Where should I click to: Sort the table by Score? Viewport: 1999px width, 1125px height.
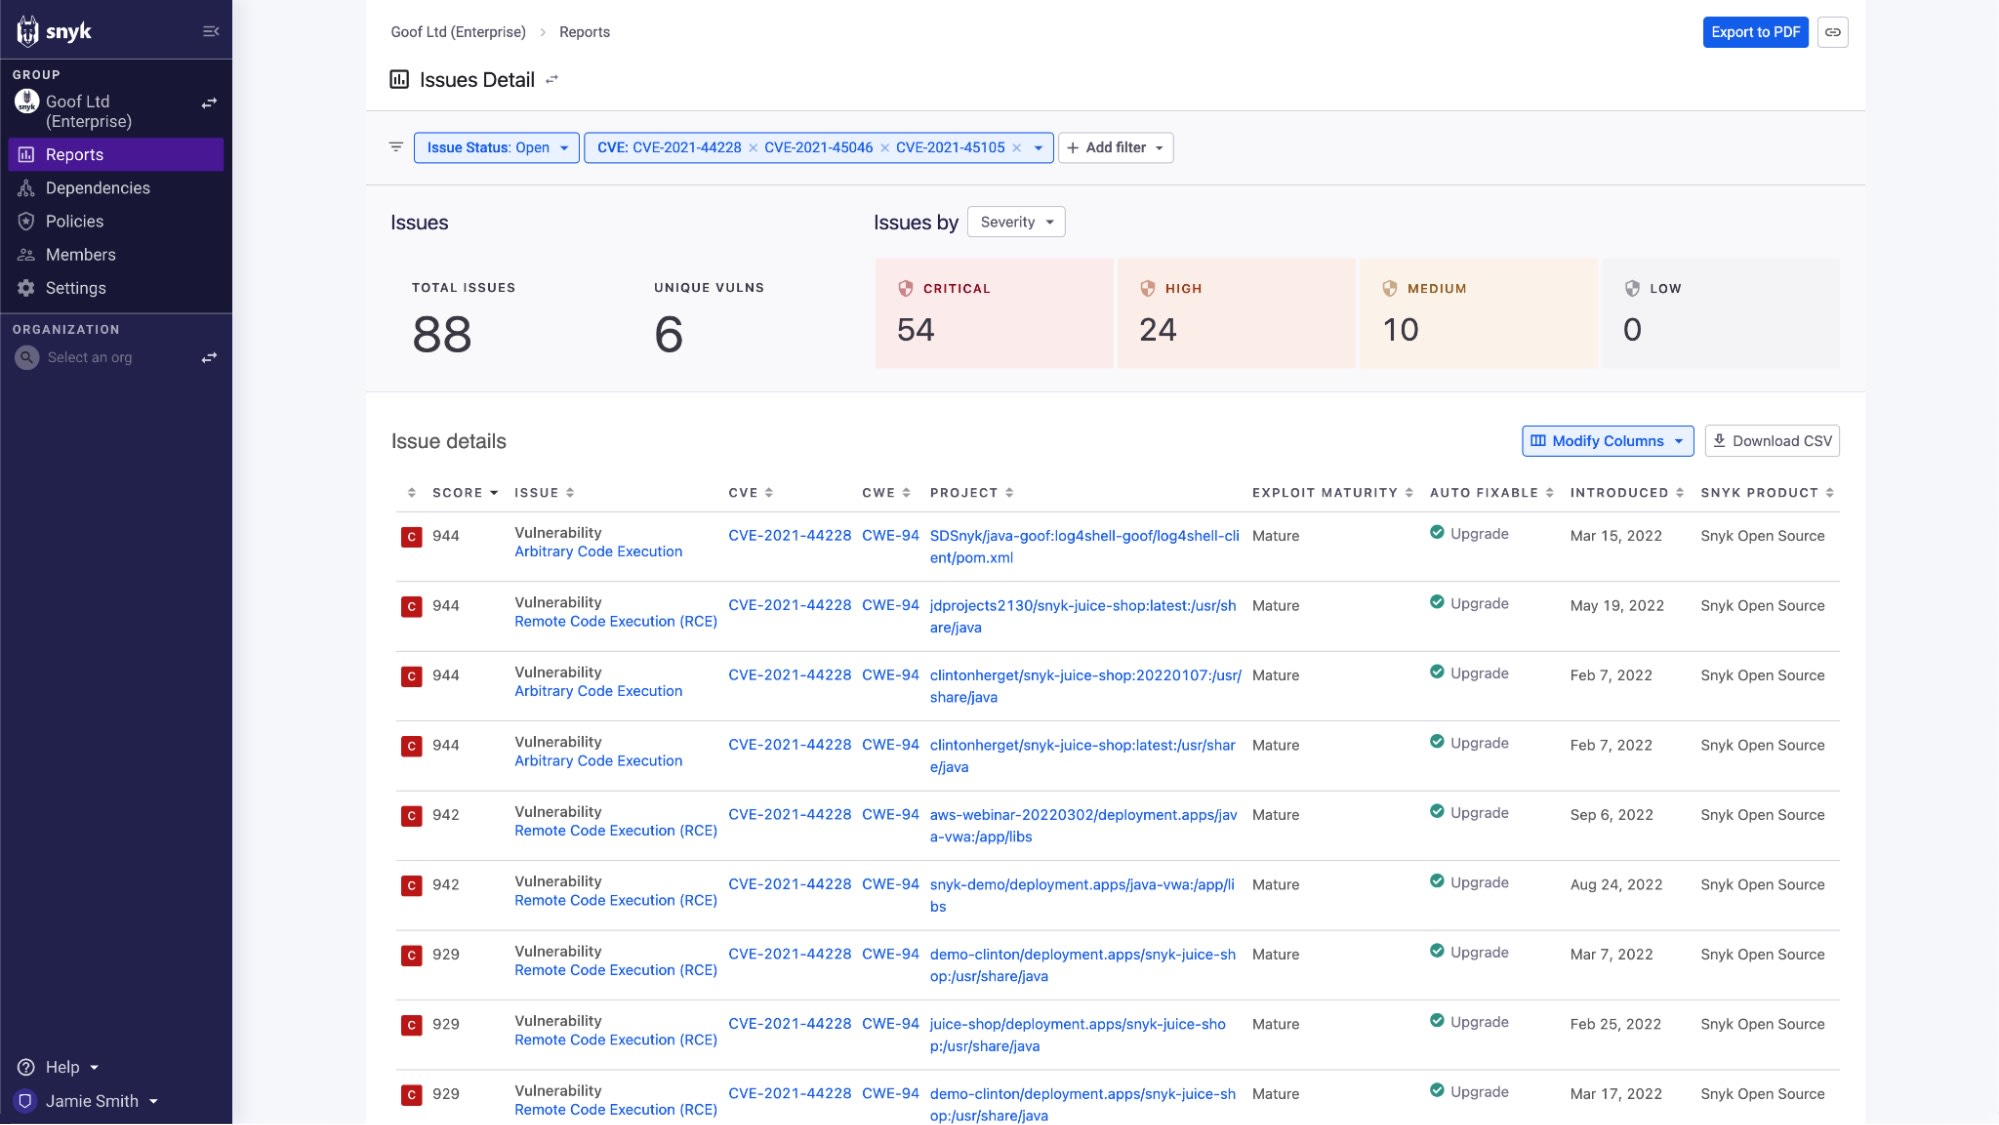coord(465,493)
